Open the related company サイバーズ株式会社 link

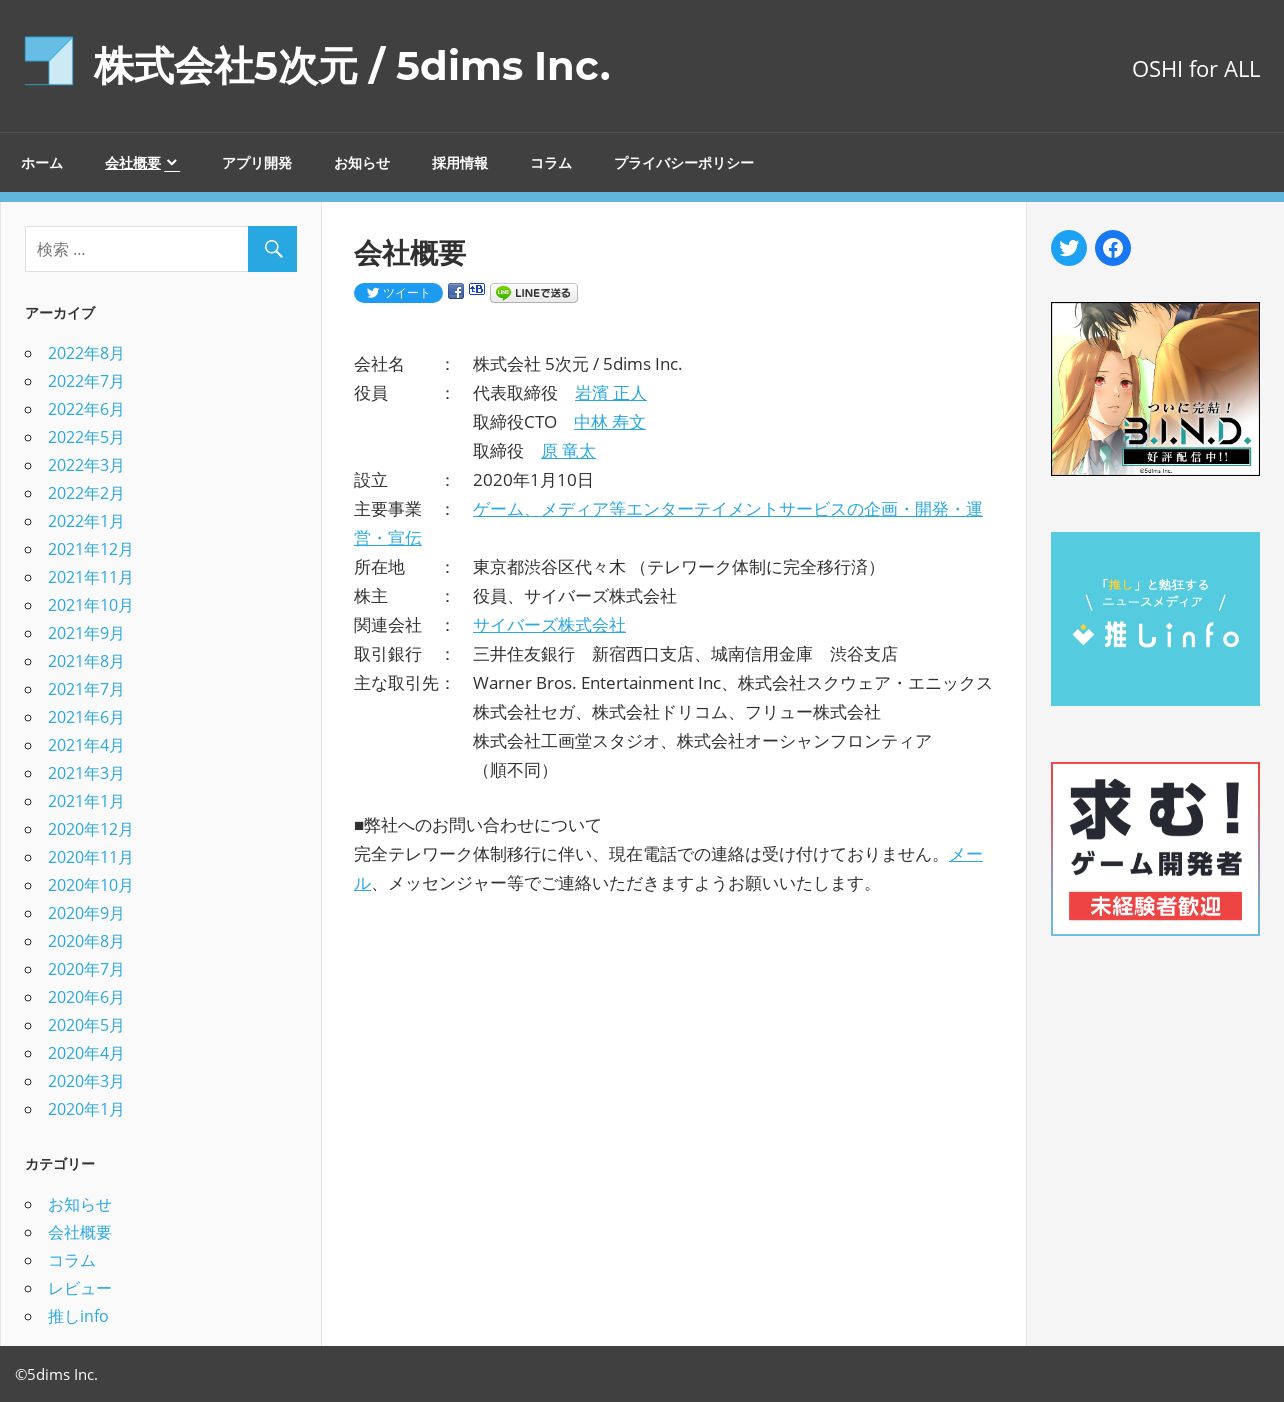(549, 625)
